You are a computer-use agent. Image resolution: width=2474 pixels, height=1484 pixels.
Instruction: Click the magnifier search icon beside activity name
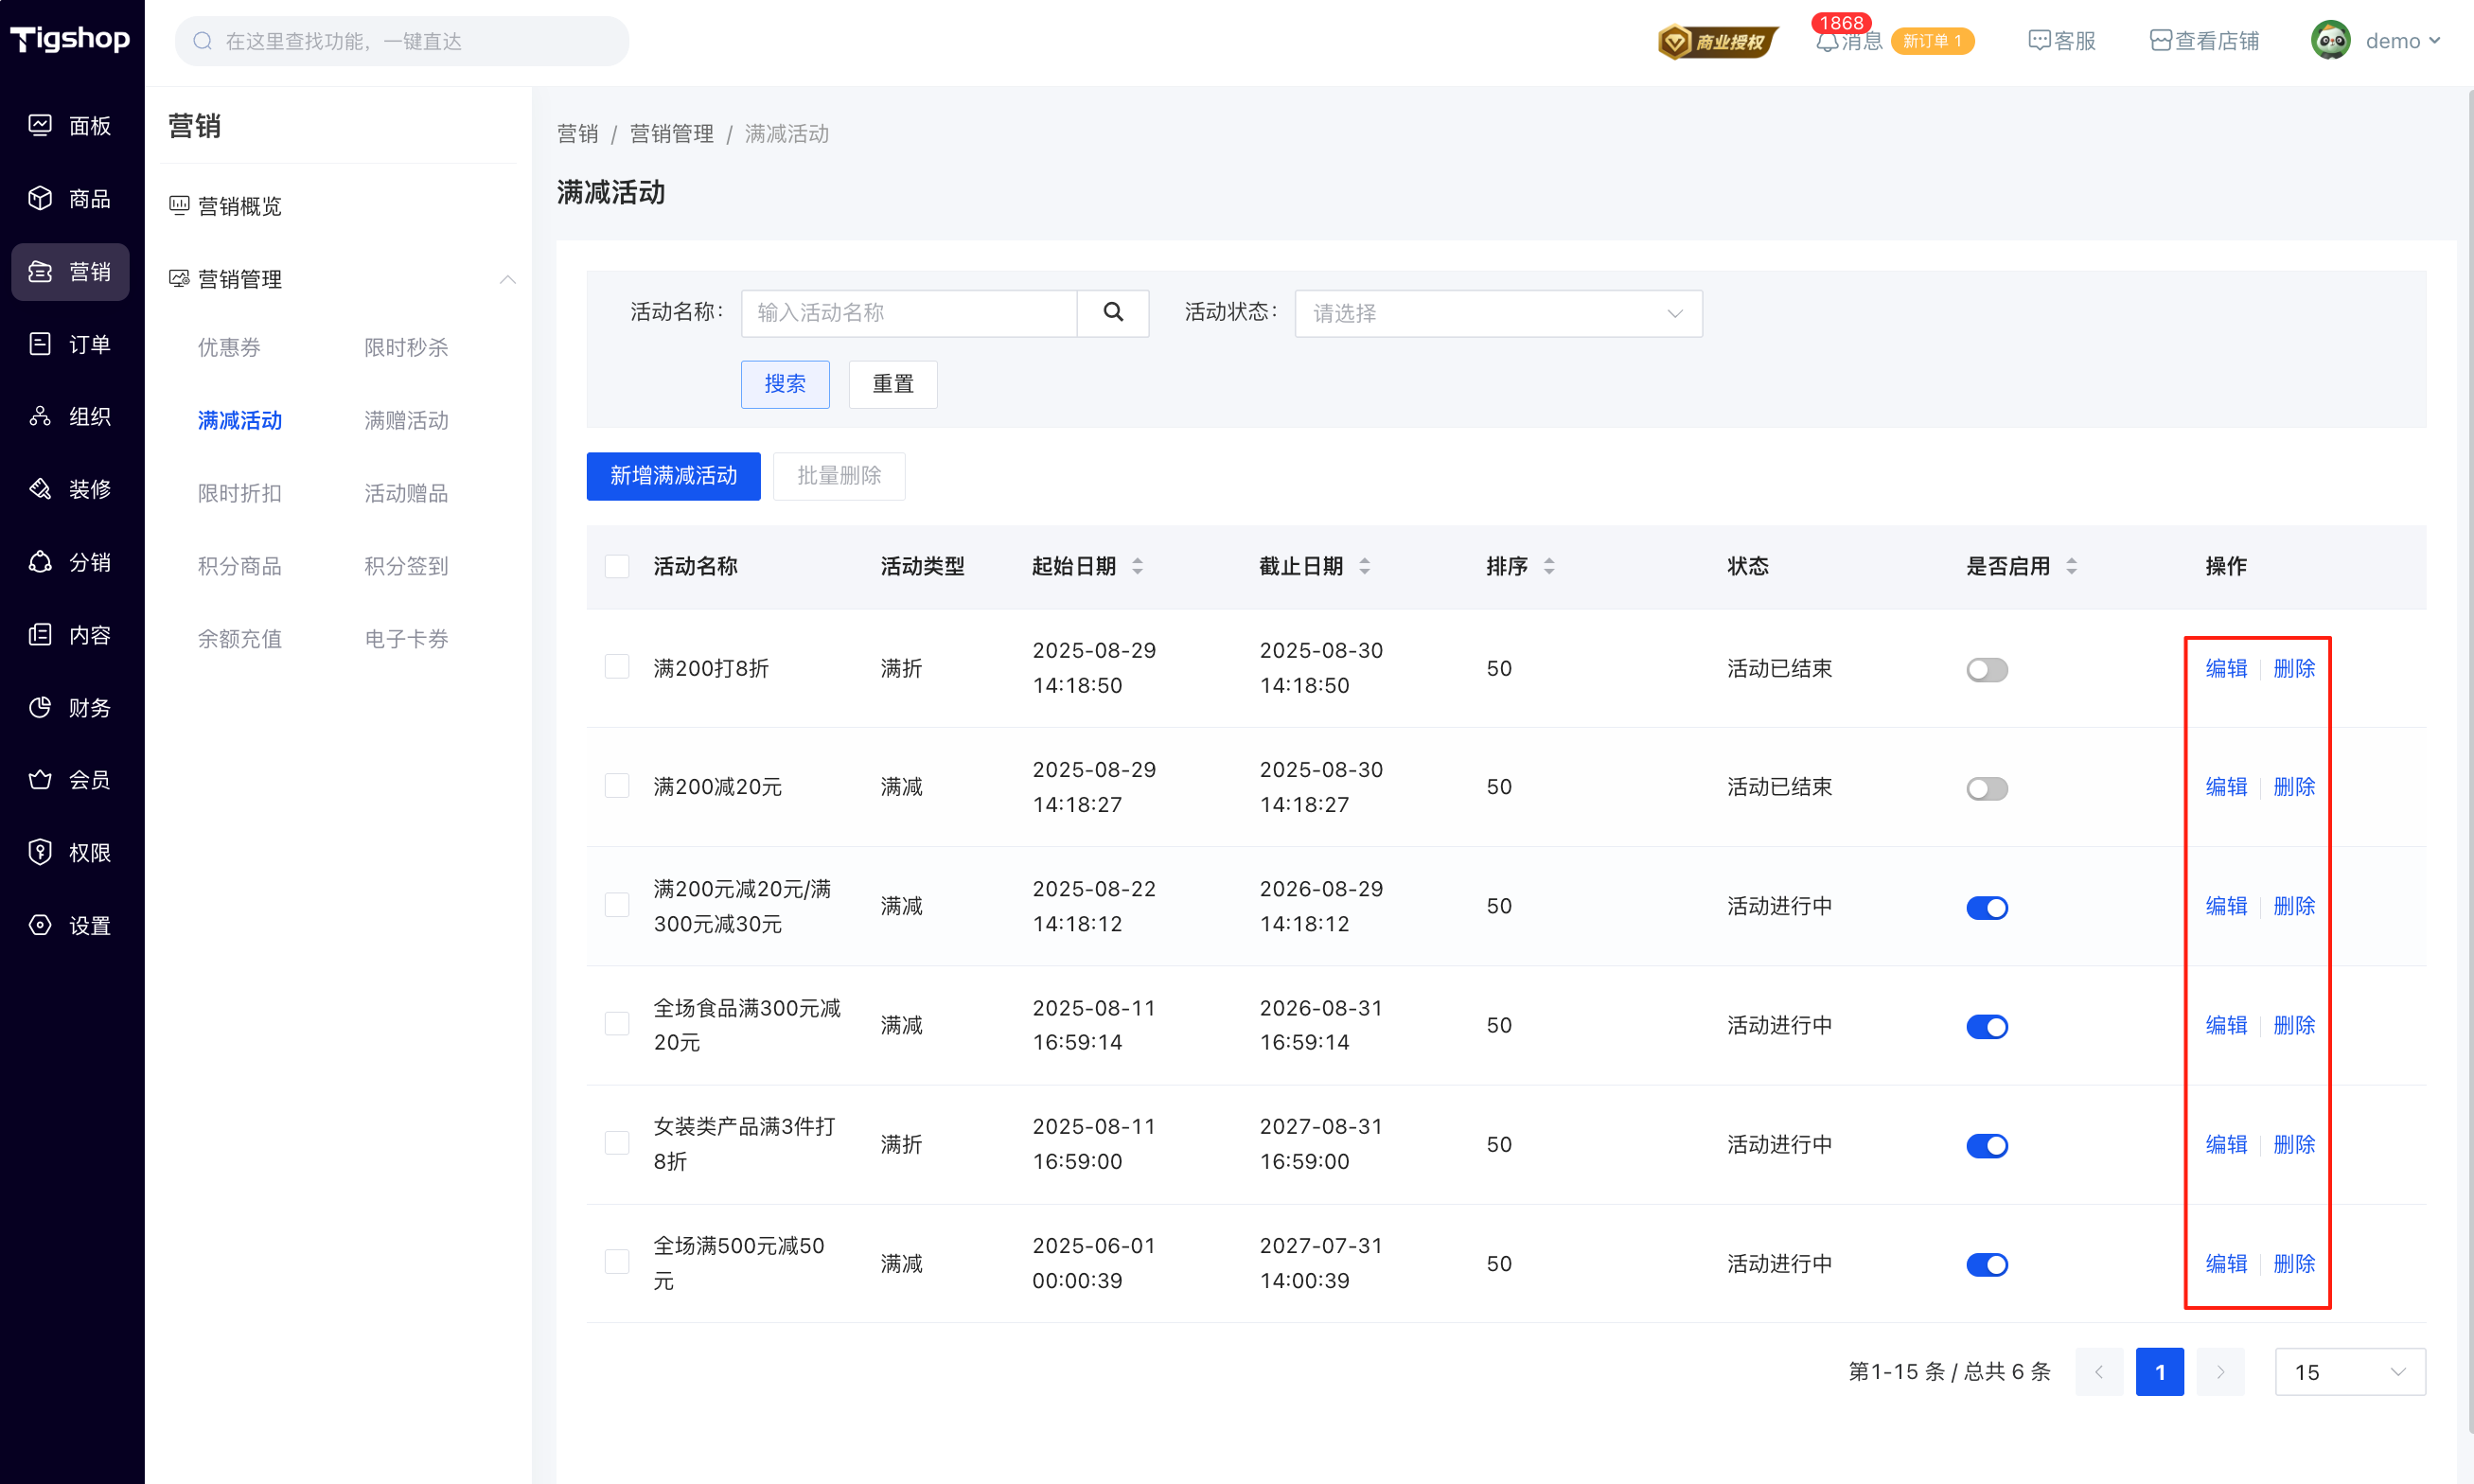1112,313
